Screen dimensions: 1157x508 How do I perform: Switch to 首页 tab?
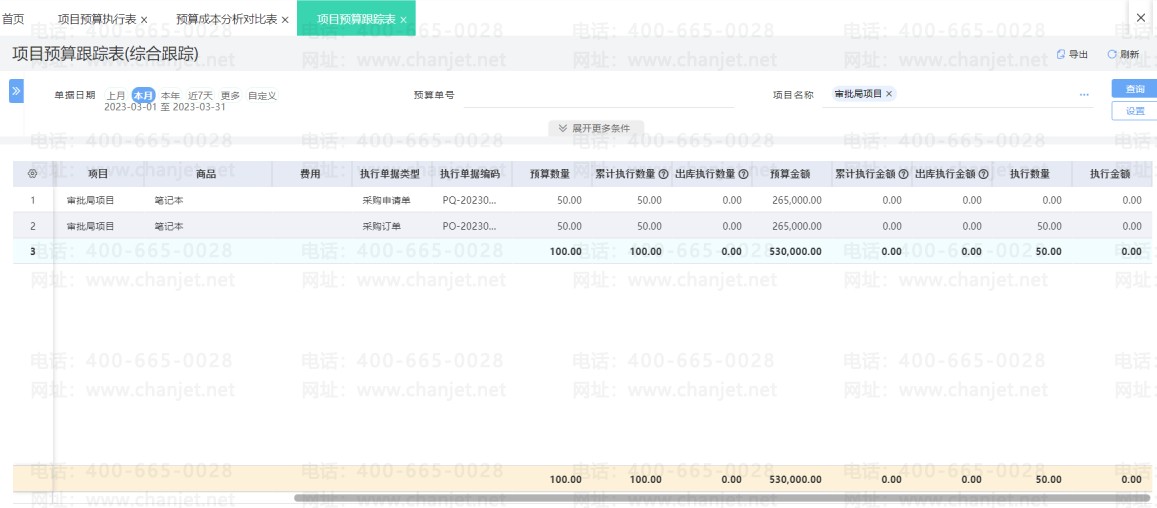click(13, 19)
